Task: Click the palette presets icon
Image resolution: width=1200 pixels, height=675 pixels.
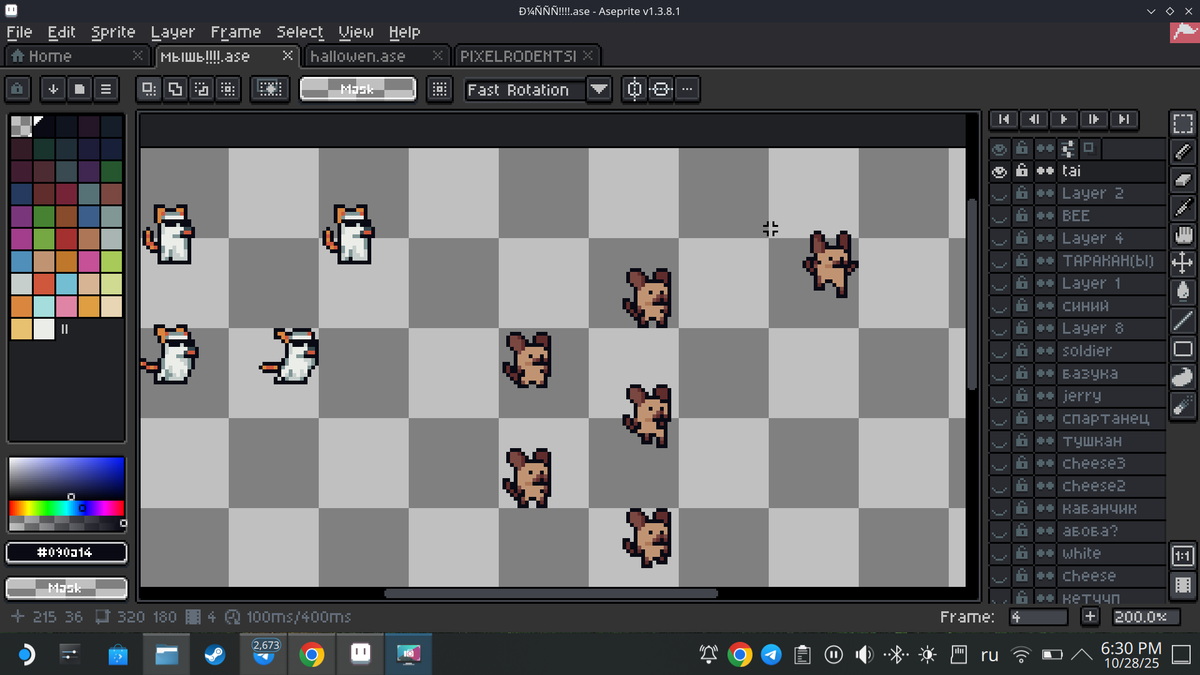Action: (x=79, y=89)
